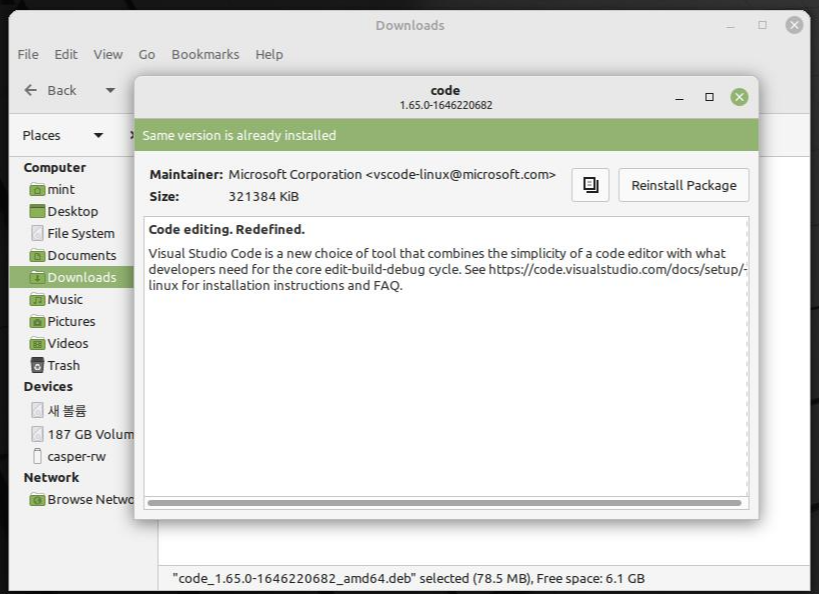Select the 187 GB Volume device icon
This screenshot has height=594, width=819.
[37, 434]
